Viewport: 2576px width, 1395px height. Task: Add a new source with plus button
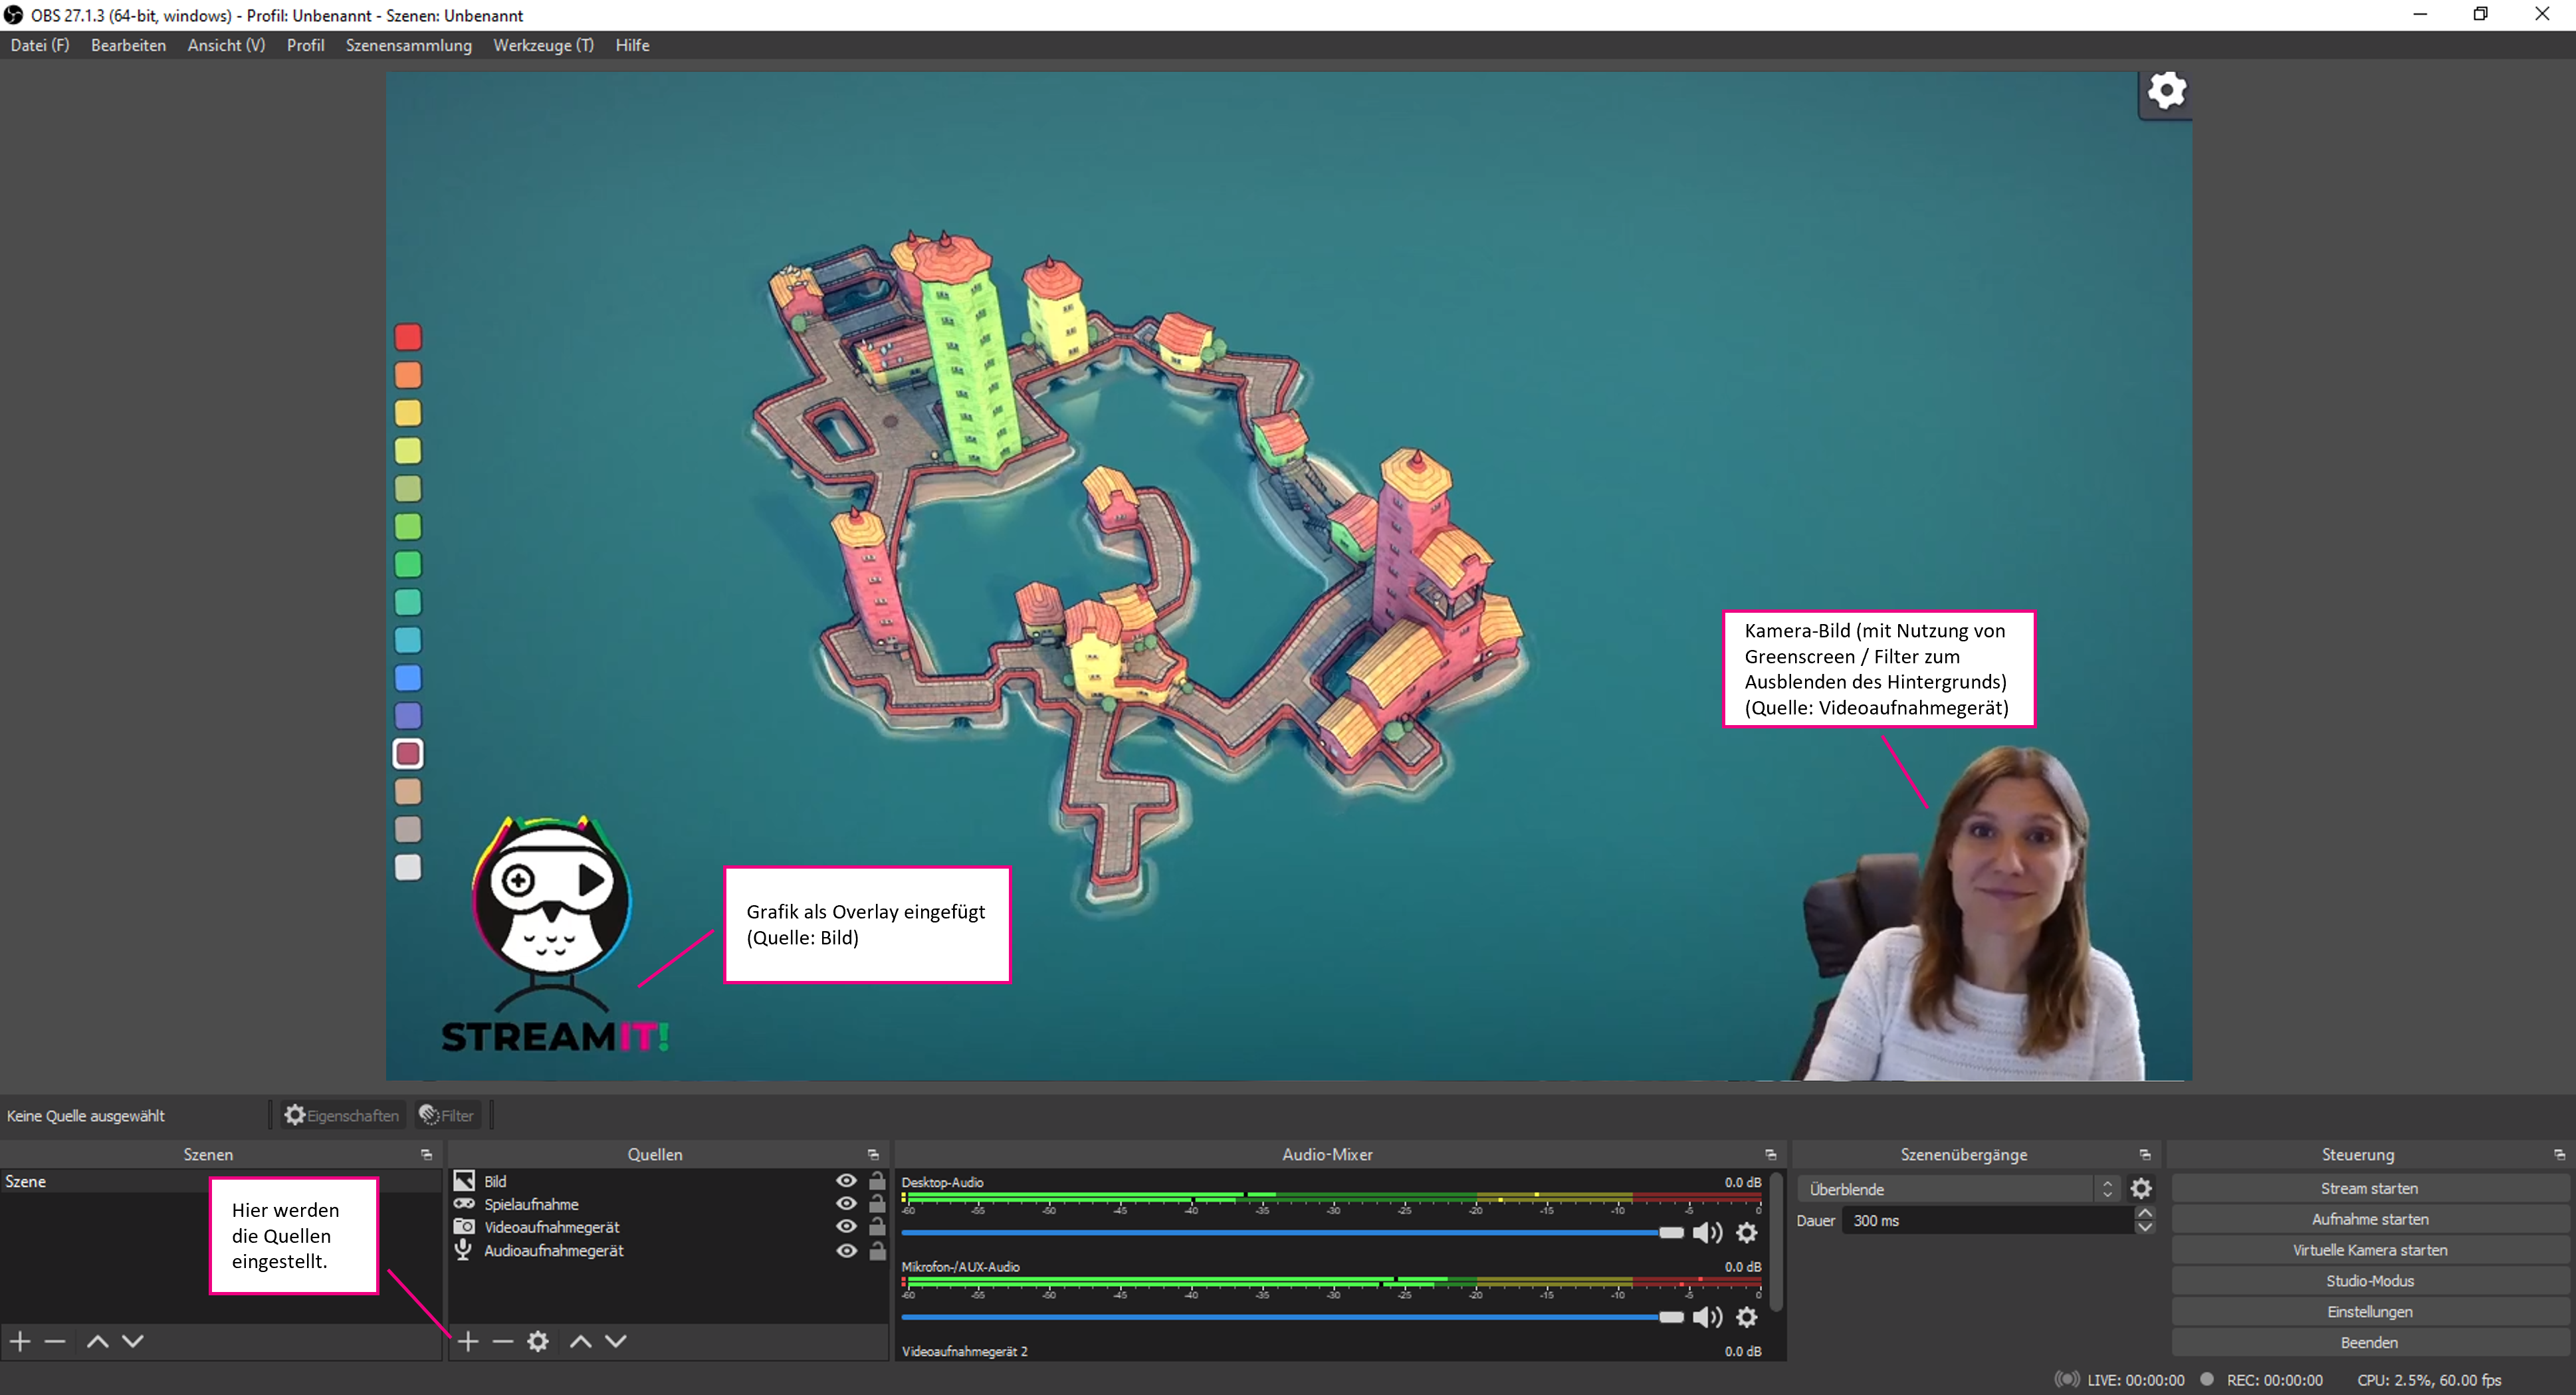coord(468,1341)
